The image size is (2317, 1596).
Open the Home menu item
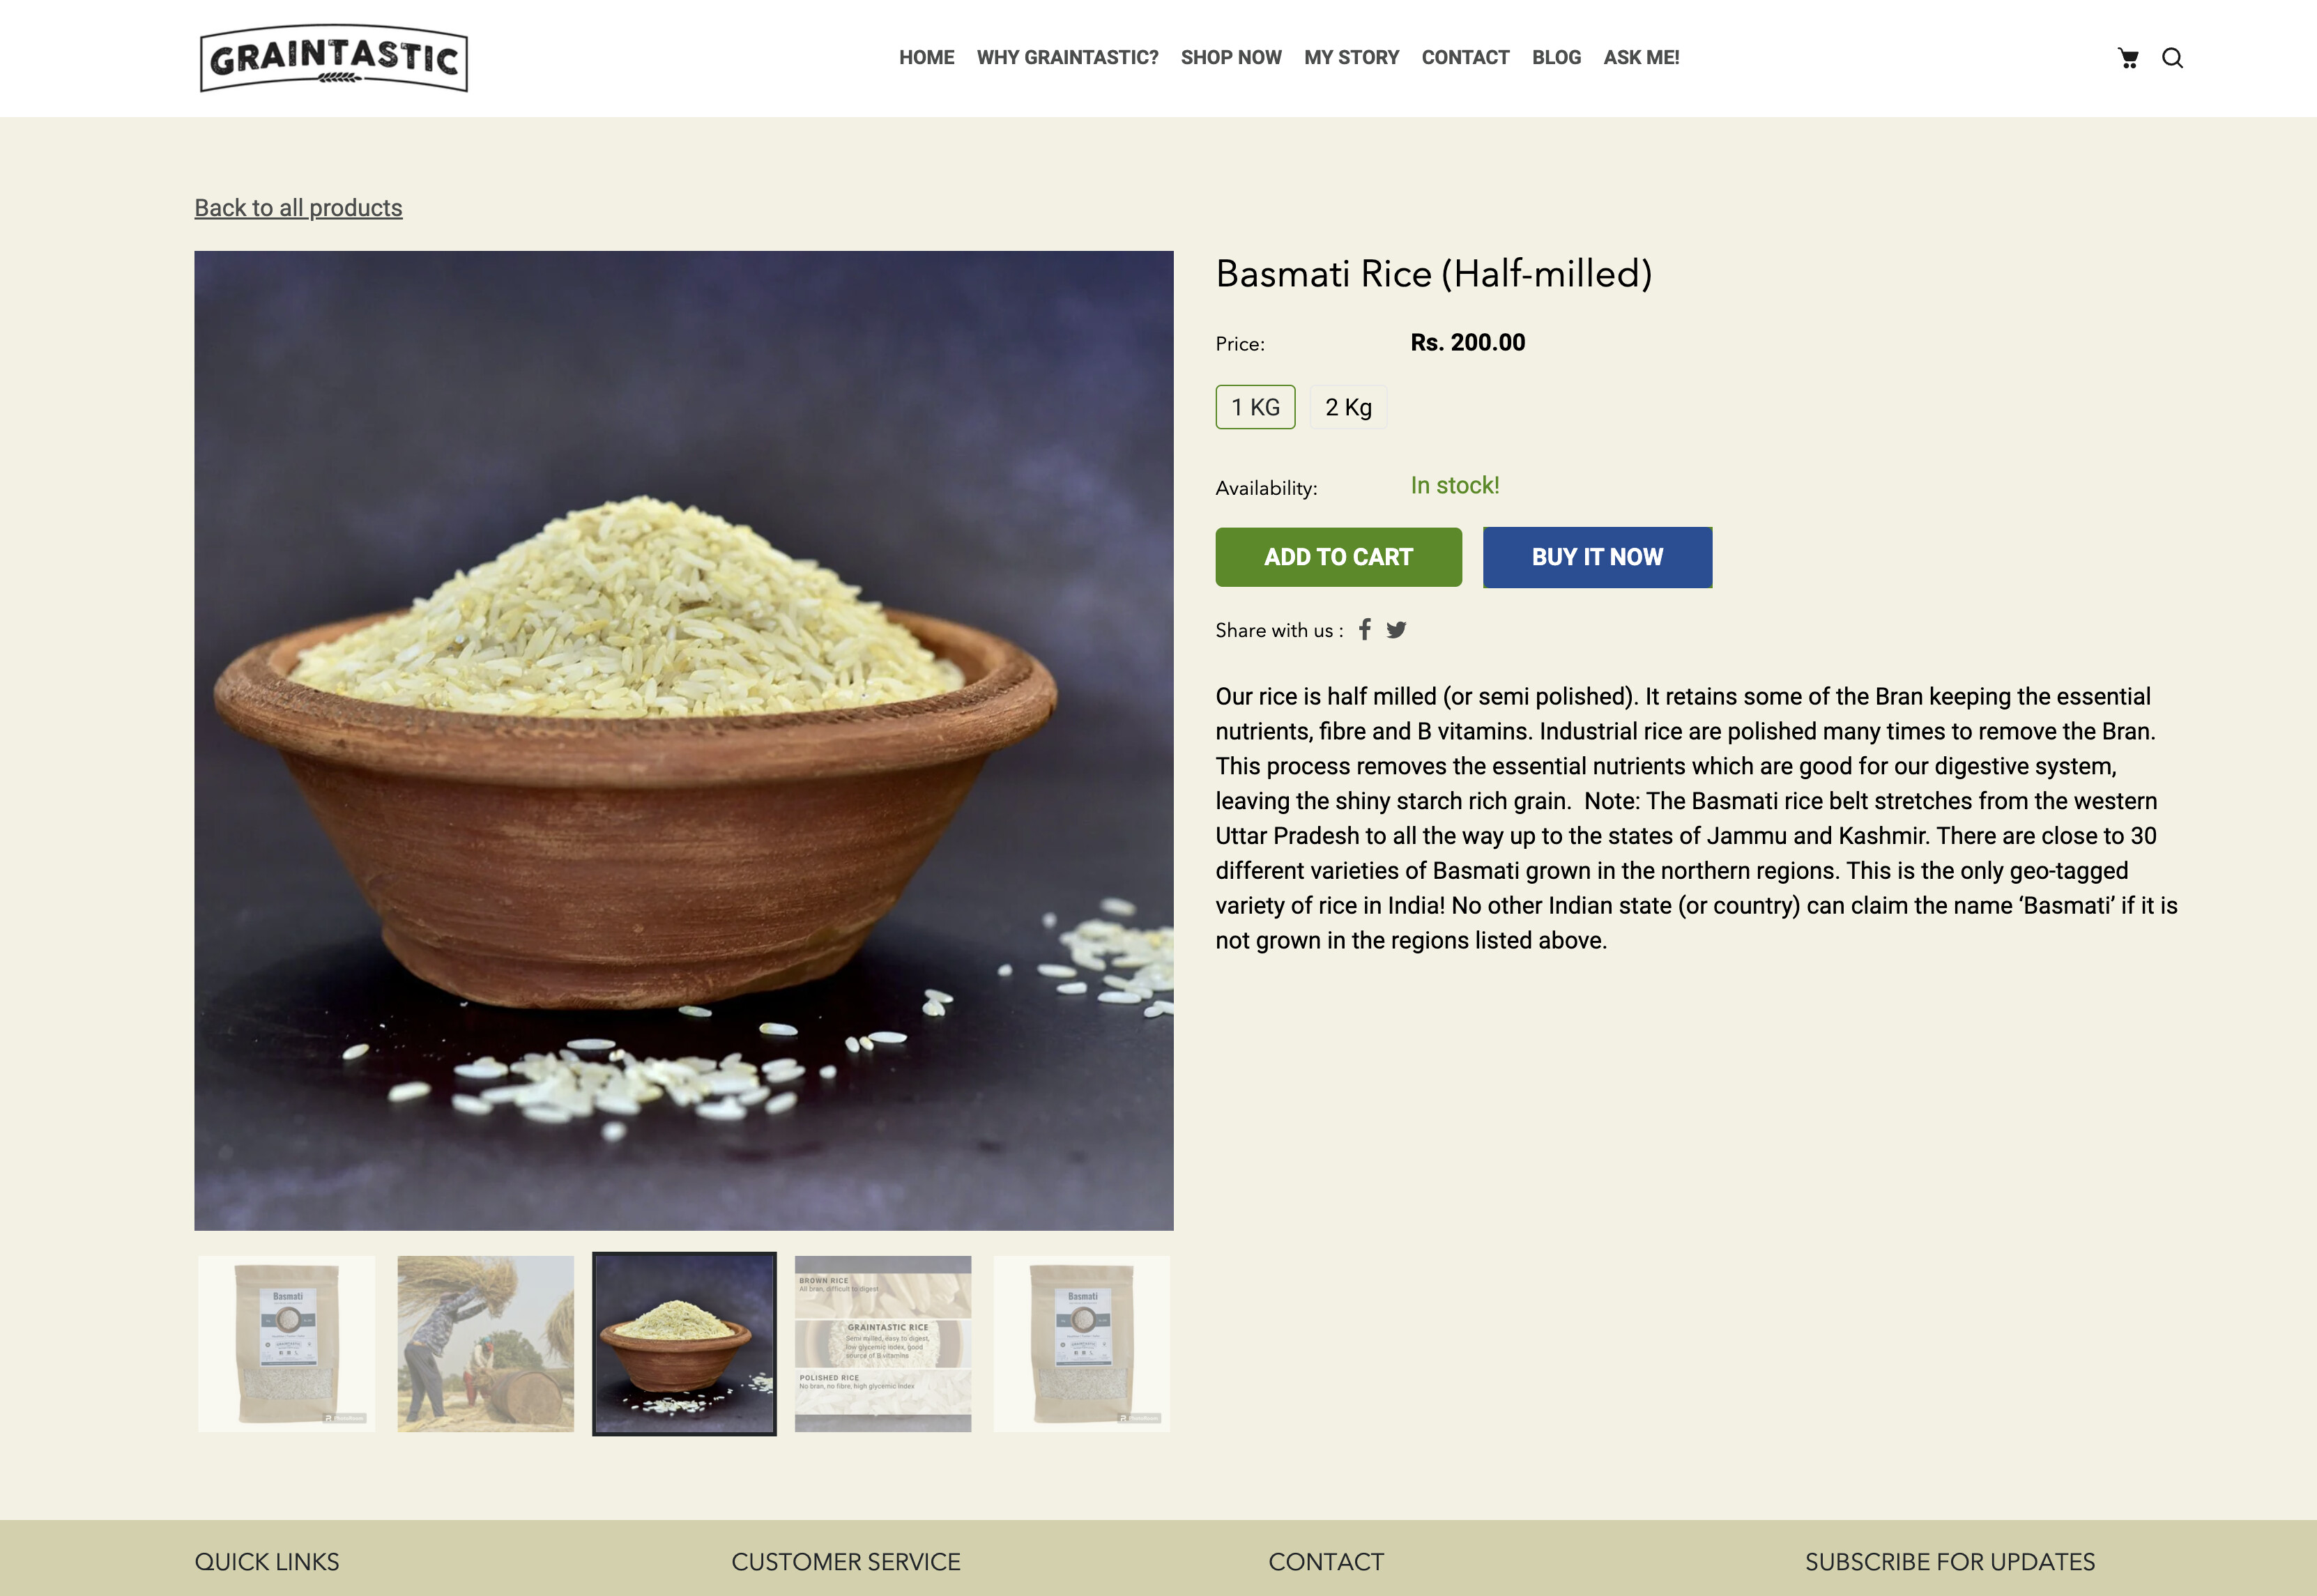pos(926,58)
